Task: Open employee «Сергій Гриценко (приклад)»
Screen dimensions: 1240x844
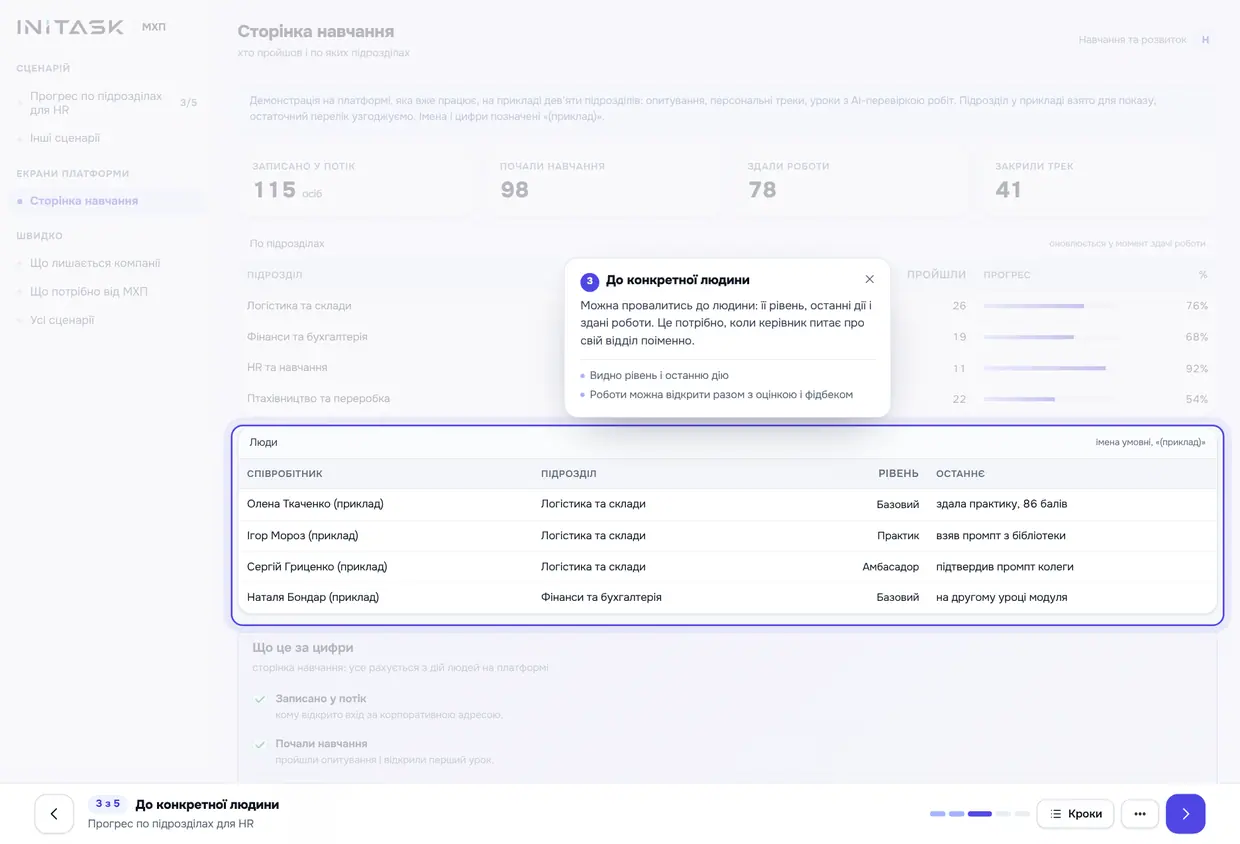Action: tap(317, 566)
